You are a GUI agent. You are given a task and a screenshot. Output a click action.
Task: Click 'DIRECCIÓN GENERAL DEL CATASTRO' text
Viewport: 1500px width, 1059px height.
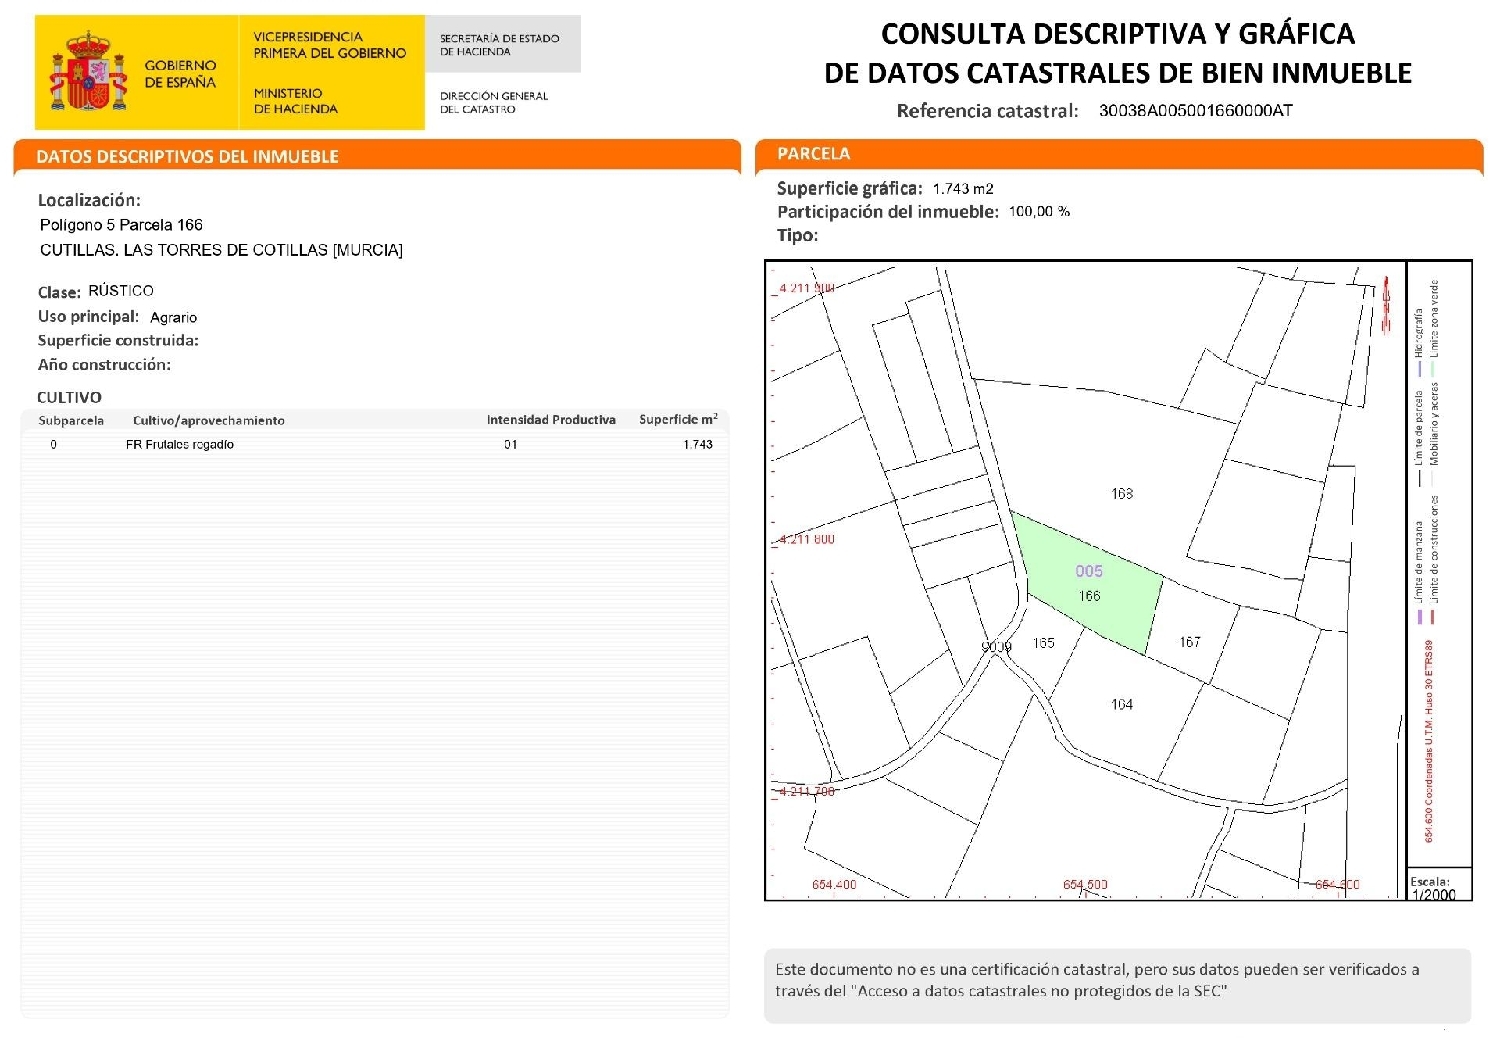494,102
